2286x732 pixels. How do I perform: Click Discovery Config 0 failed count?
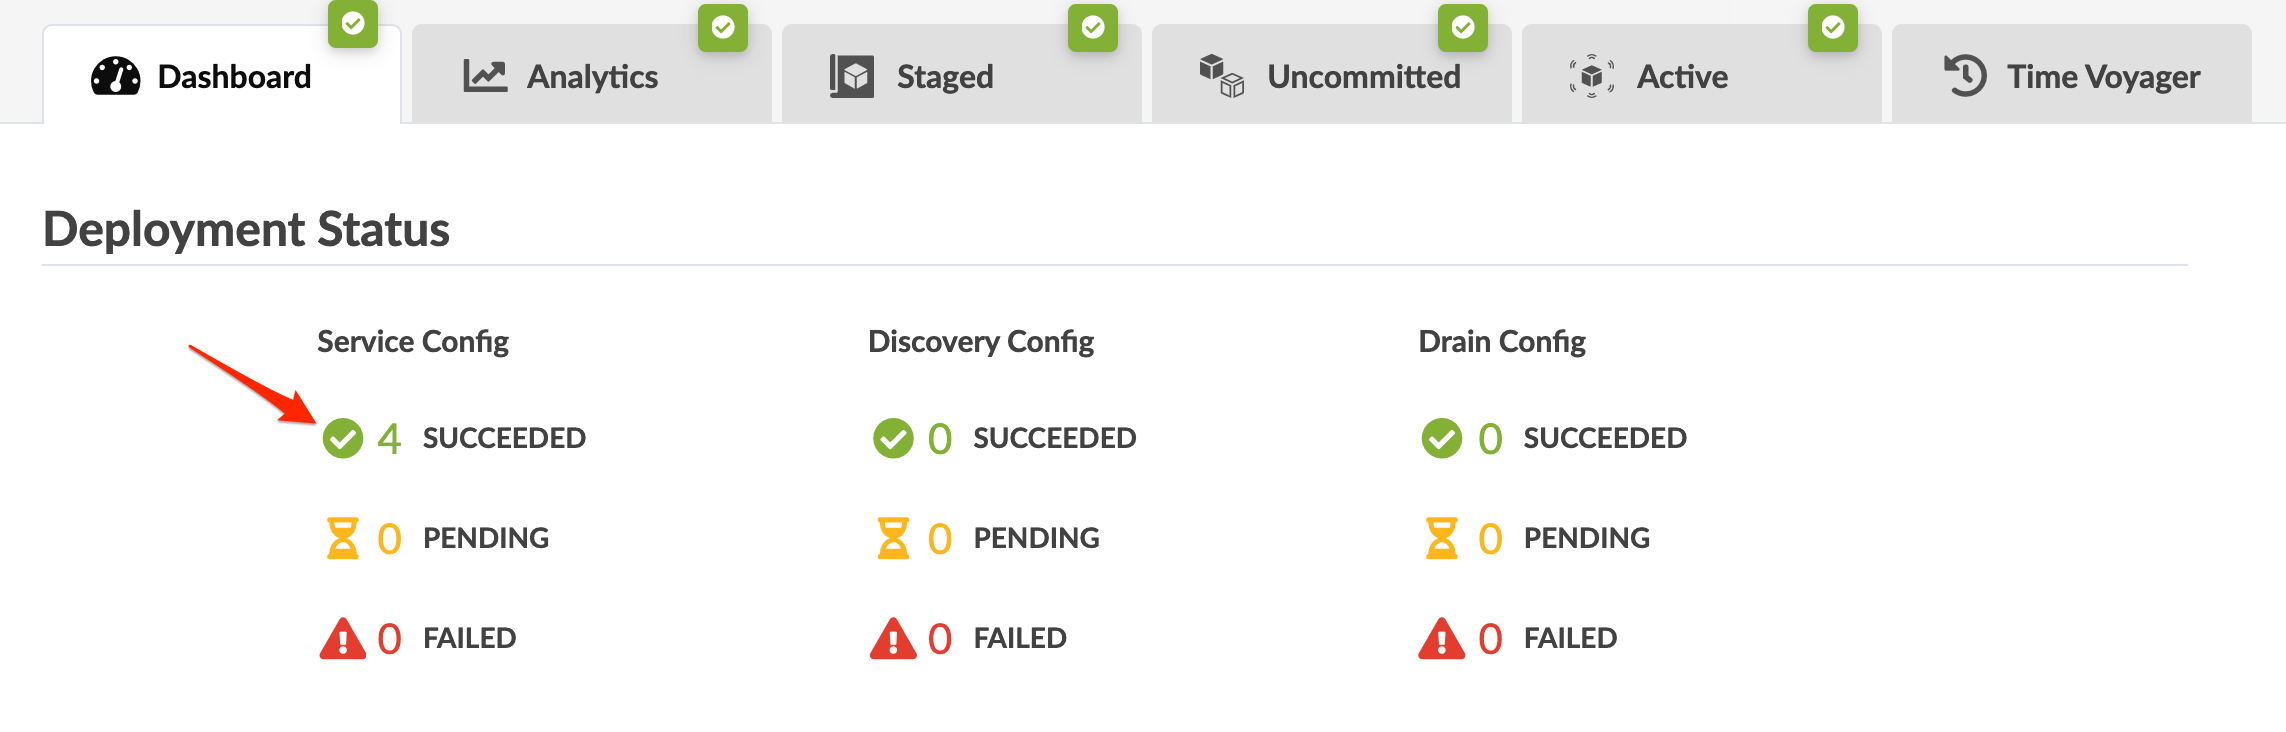pyautogui.click(x=939, y=638)
